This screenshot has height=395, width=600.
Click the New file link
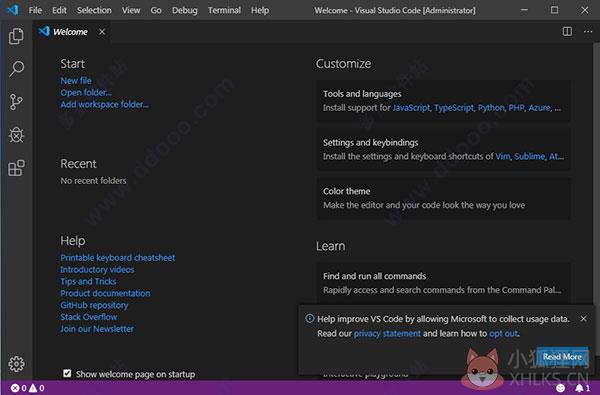pos(76,81)
